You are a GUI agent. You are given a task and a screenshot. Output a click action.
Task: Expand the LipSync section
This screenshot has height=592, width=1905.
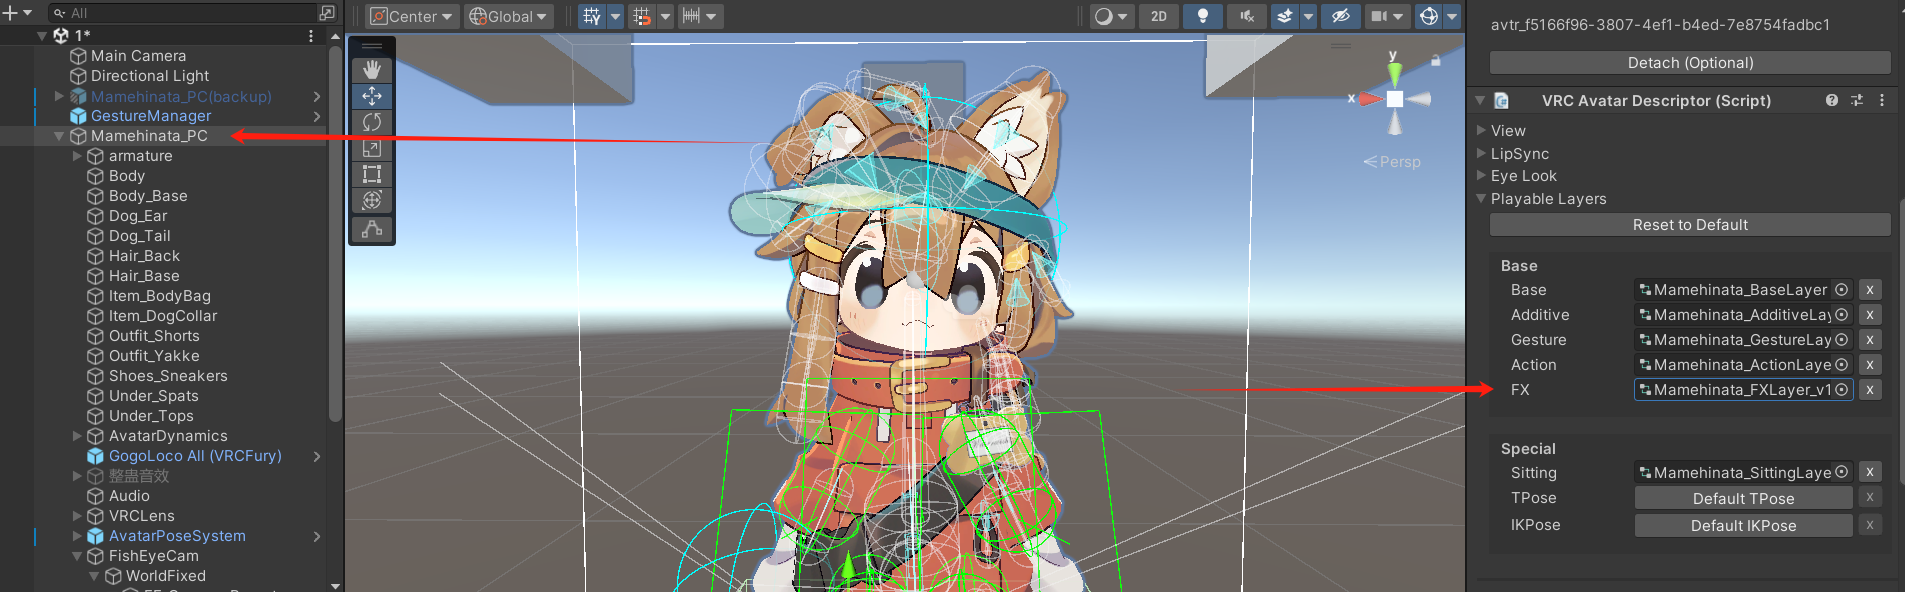point(1481,153)
